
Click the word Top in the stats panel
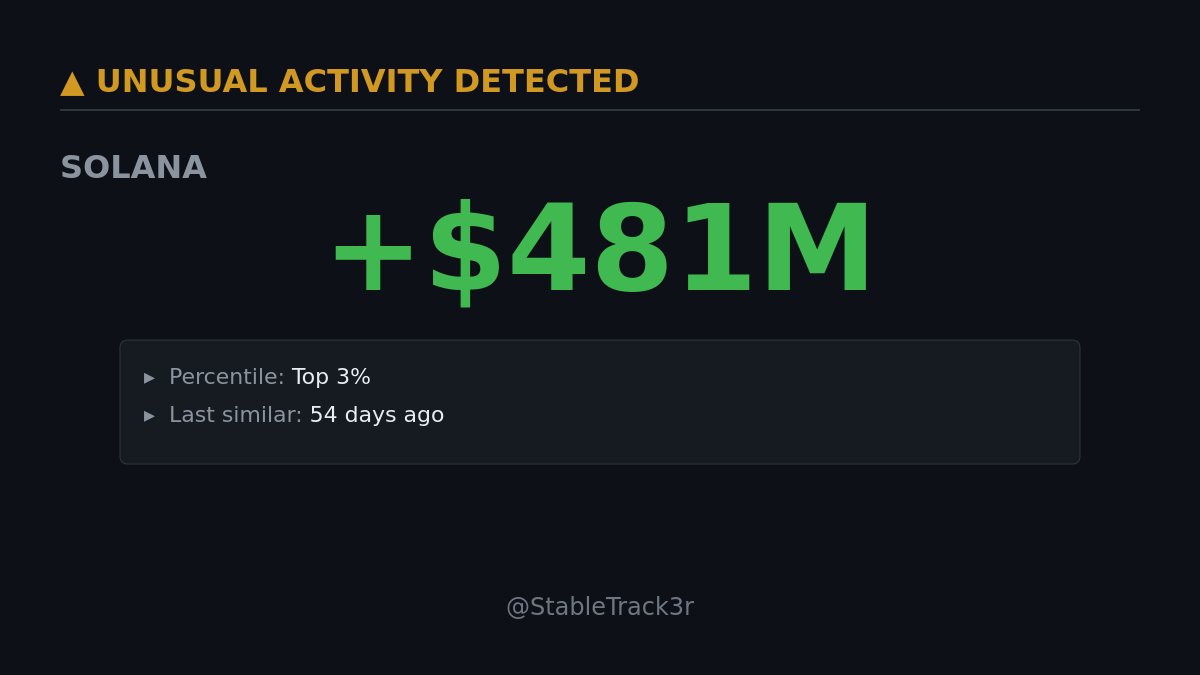pos(309,378)
